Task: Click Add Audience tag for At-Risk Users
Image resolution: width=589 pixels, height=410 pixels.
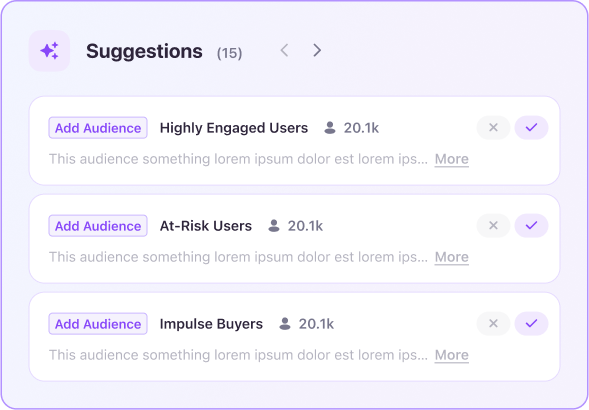Action: point(98,226)
